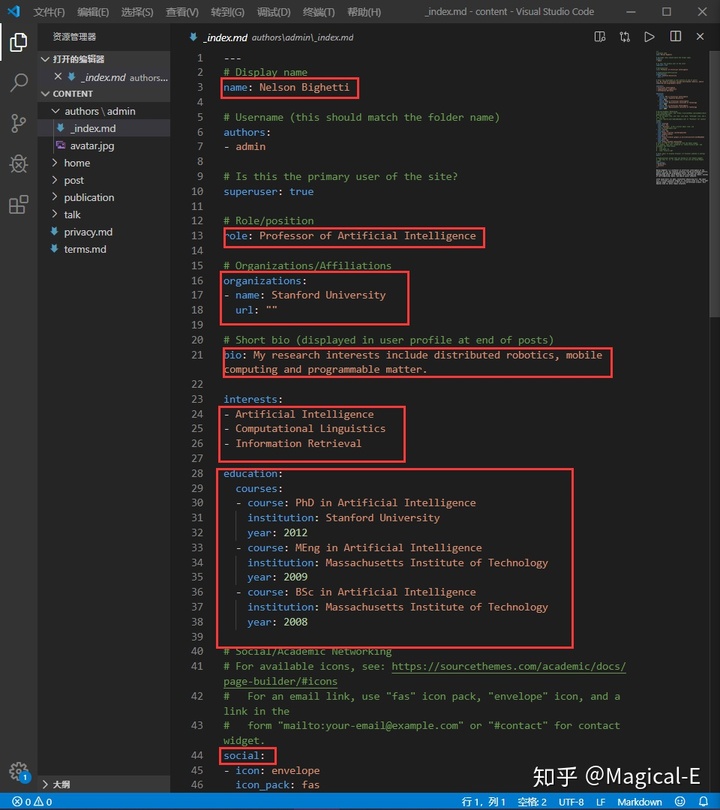Click the minimap code overview
Viewport: 720px width, 810px height.
click(682, 118)
